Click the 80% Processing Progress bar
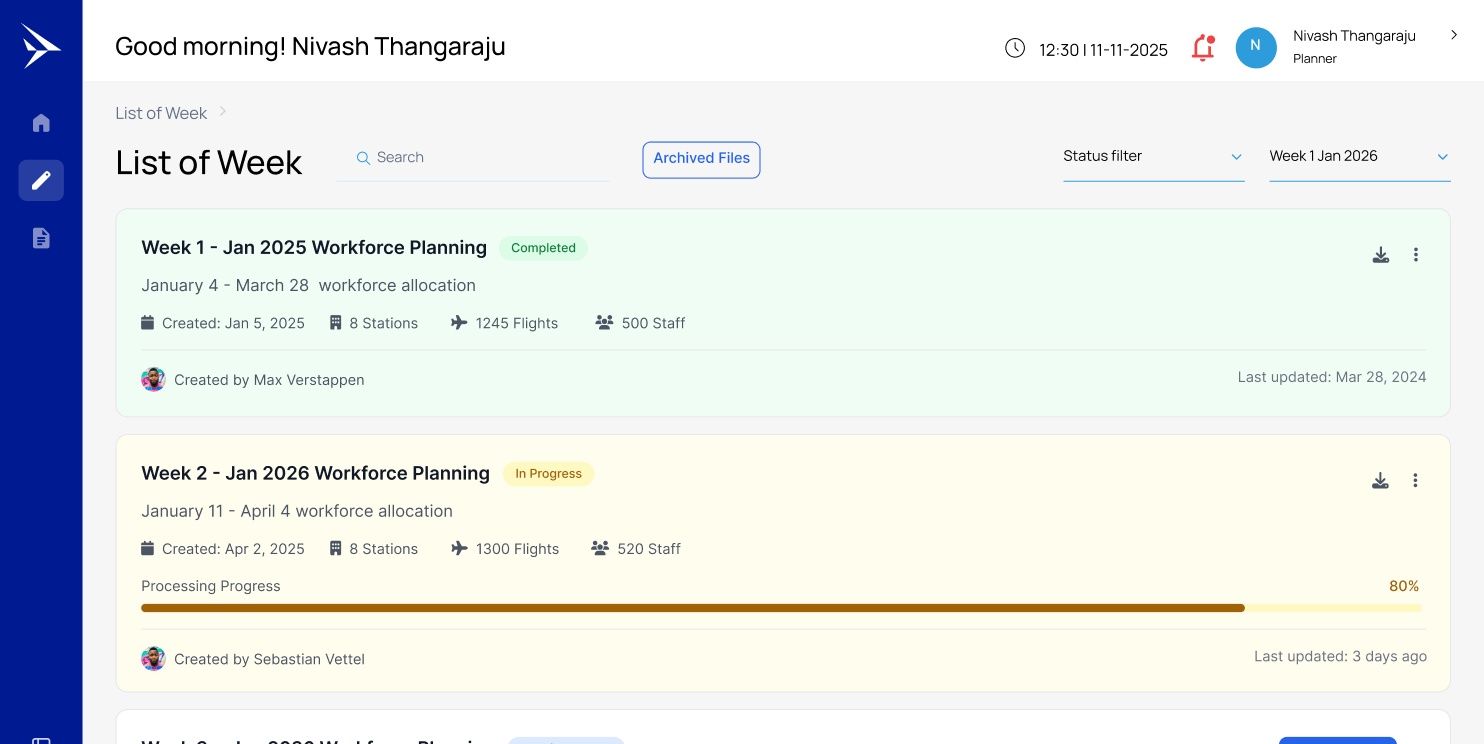 point(780,607)
